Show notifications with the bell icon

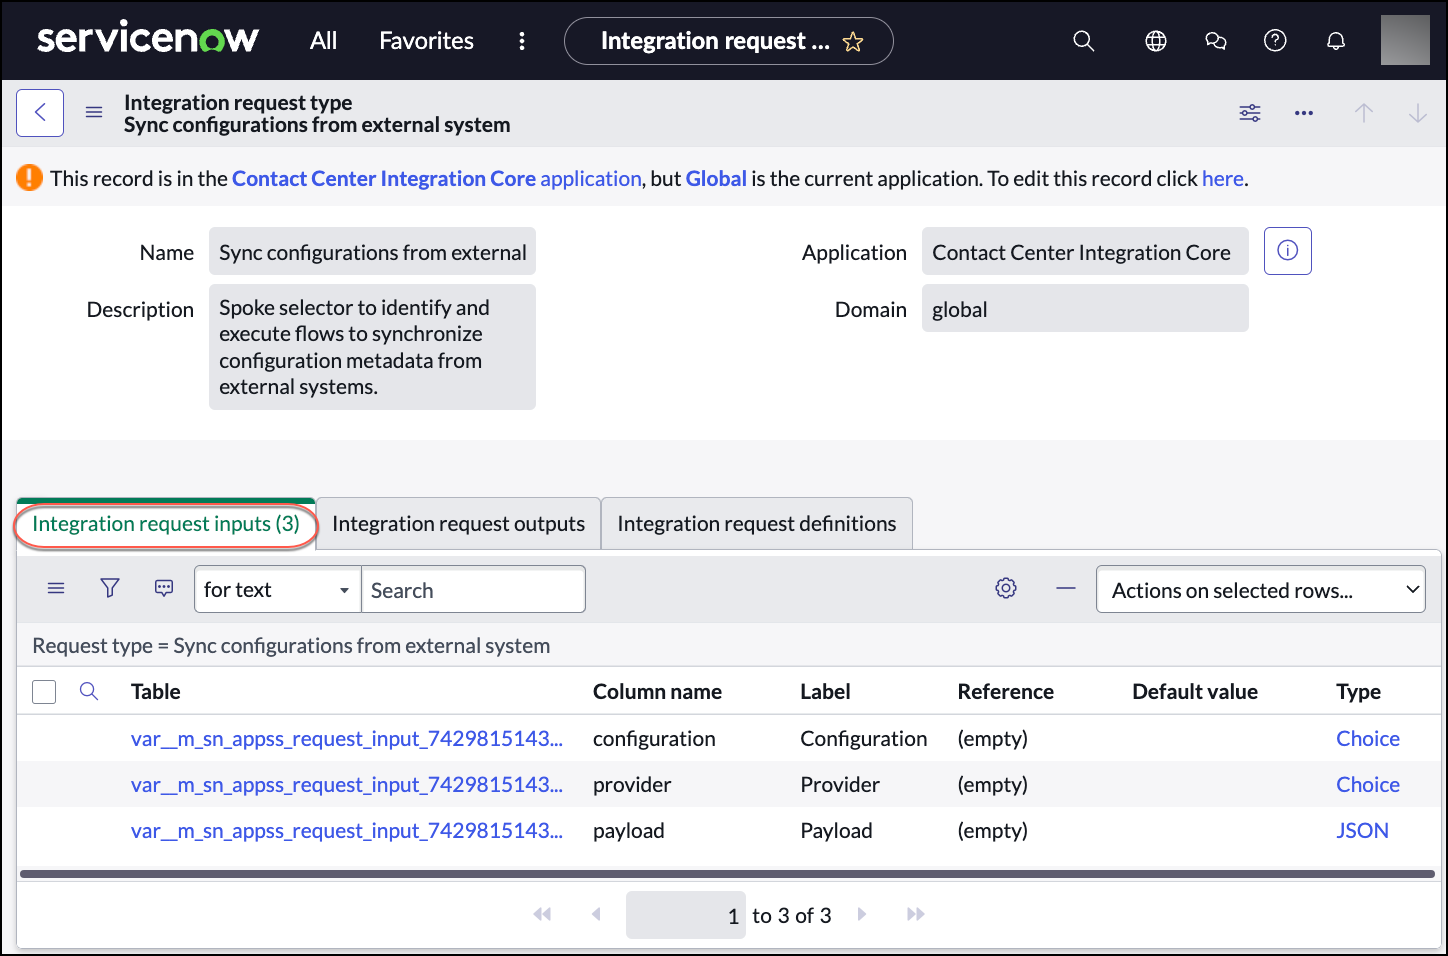click(1336, 41)
